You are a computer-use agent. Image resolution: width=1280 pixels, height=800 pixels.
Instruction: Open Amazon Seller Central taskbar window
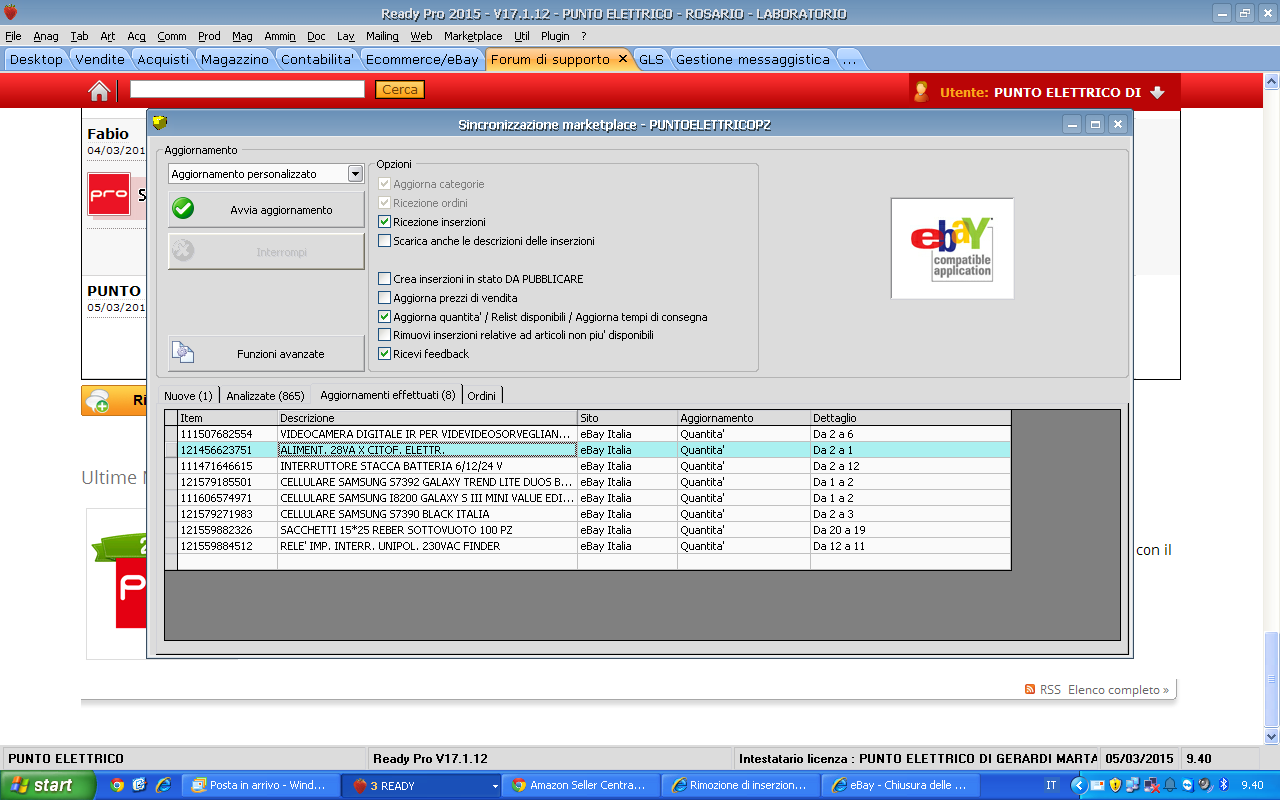pyautogui.click(x=583, y=785)
